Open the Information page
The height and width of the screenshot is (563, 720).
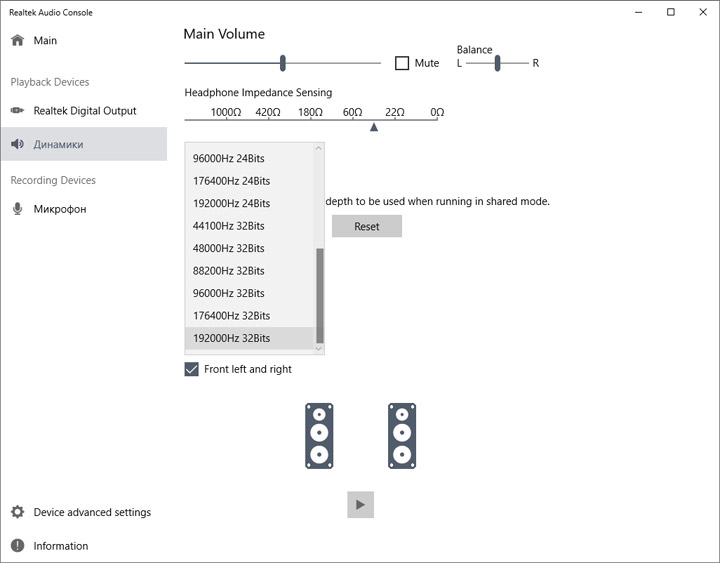84,546
